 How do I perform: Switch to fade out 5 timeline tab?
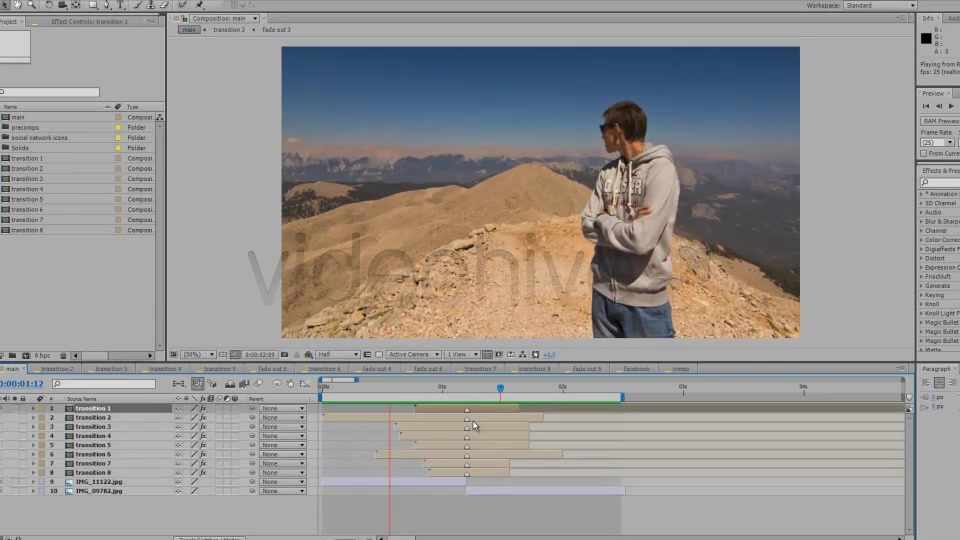pyautogui.click(x=271, y=369)
